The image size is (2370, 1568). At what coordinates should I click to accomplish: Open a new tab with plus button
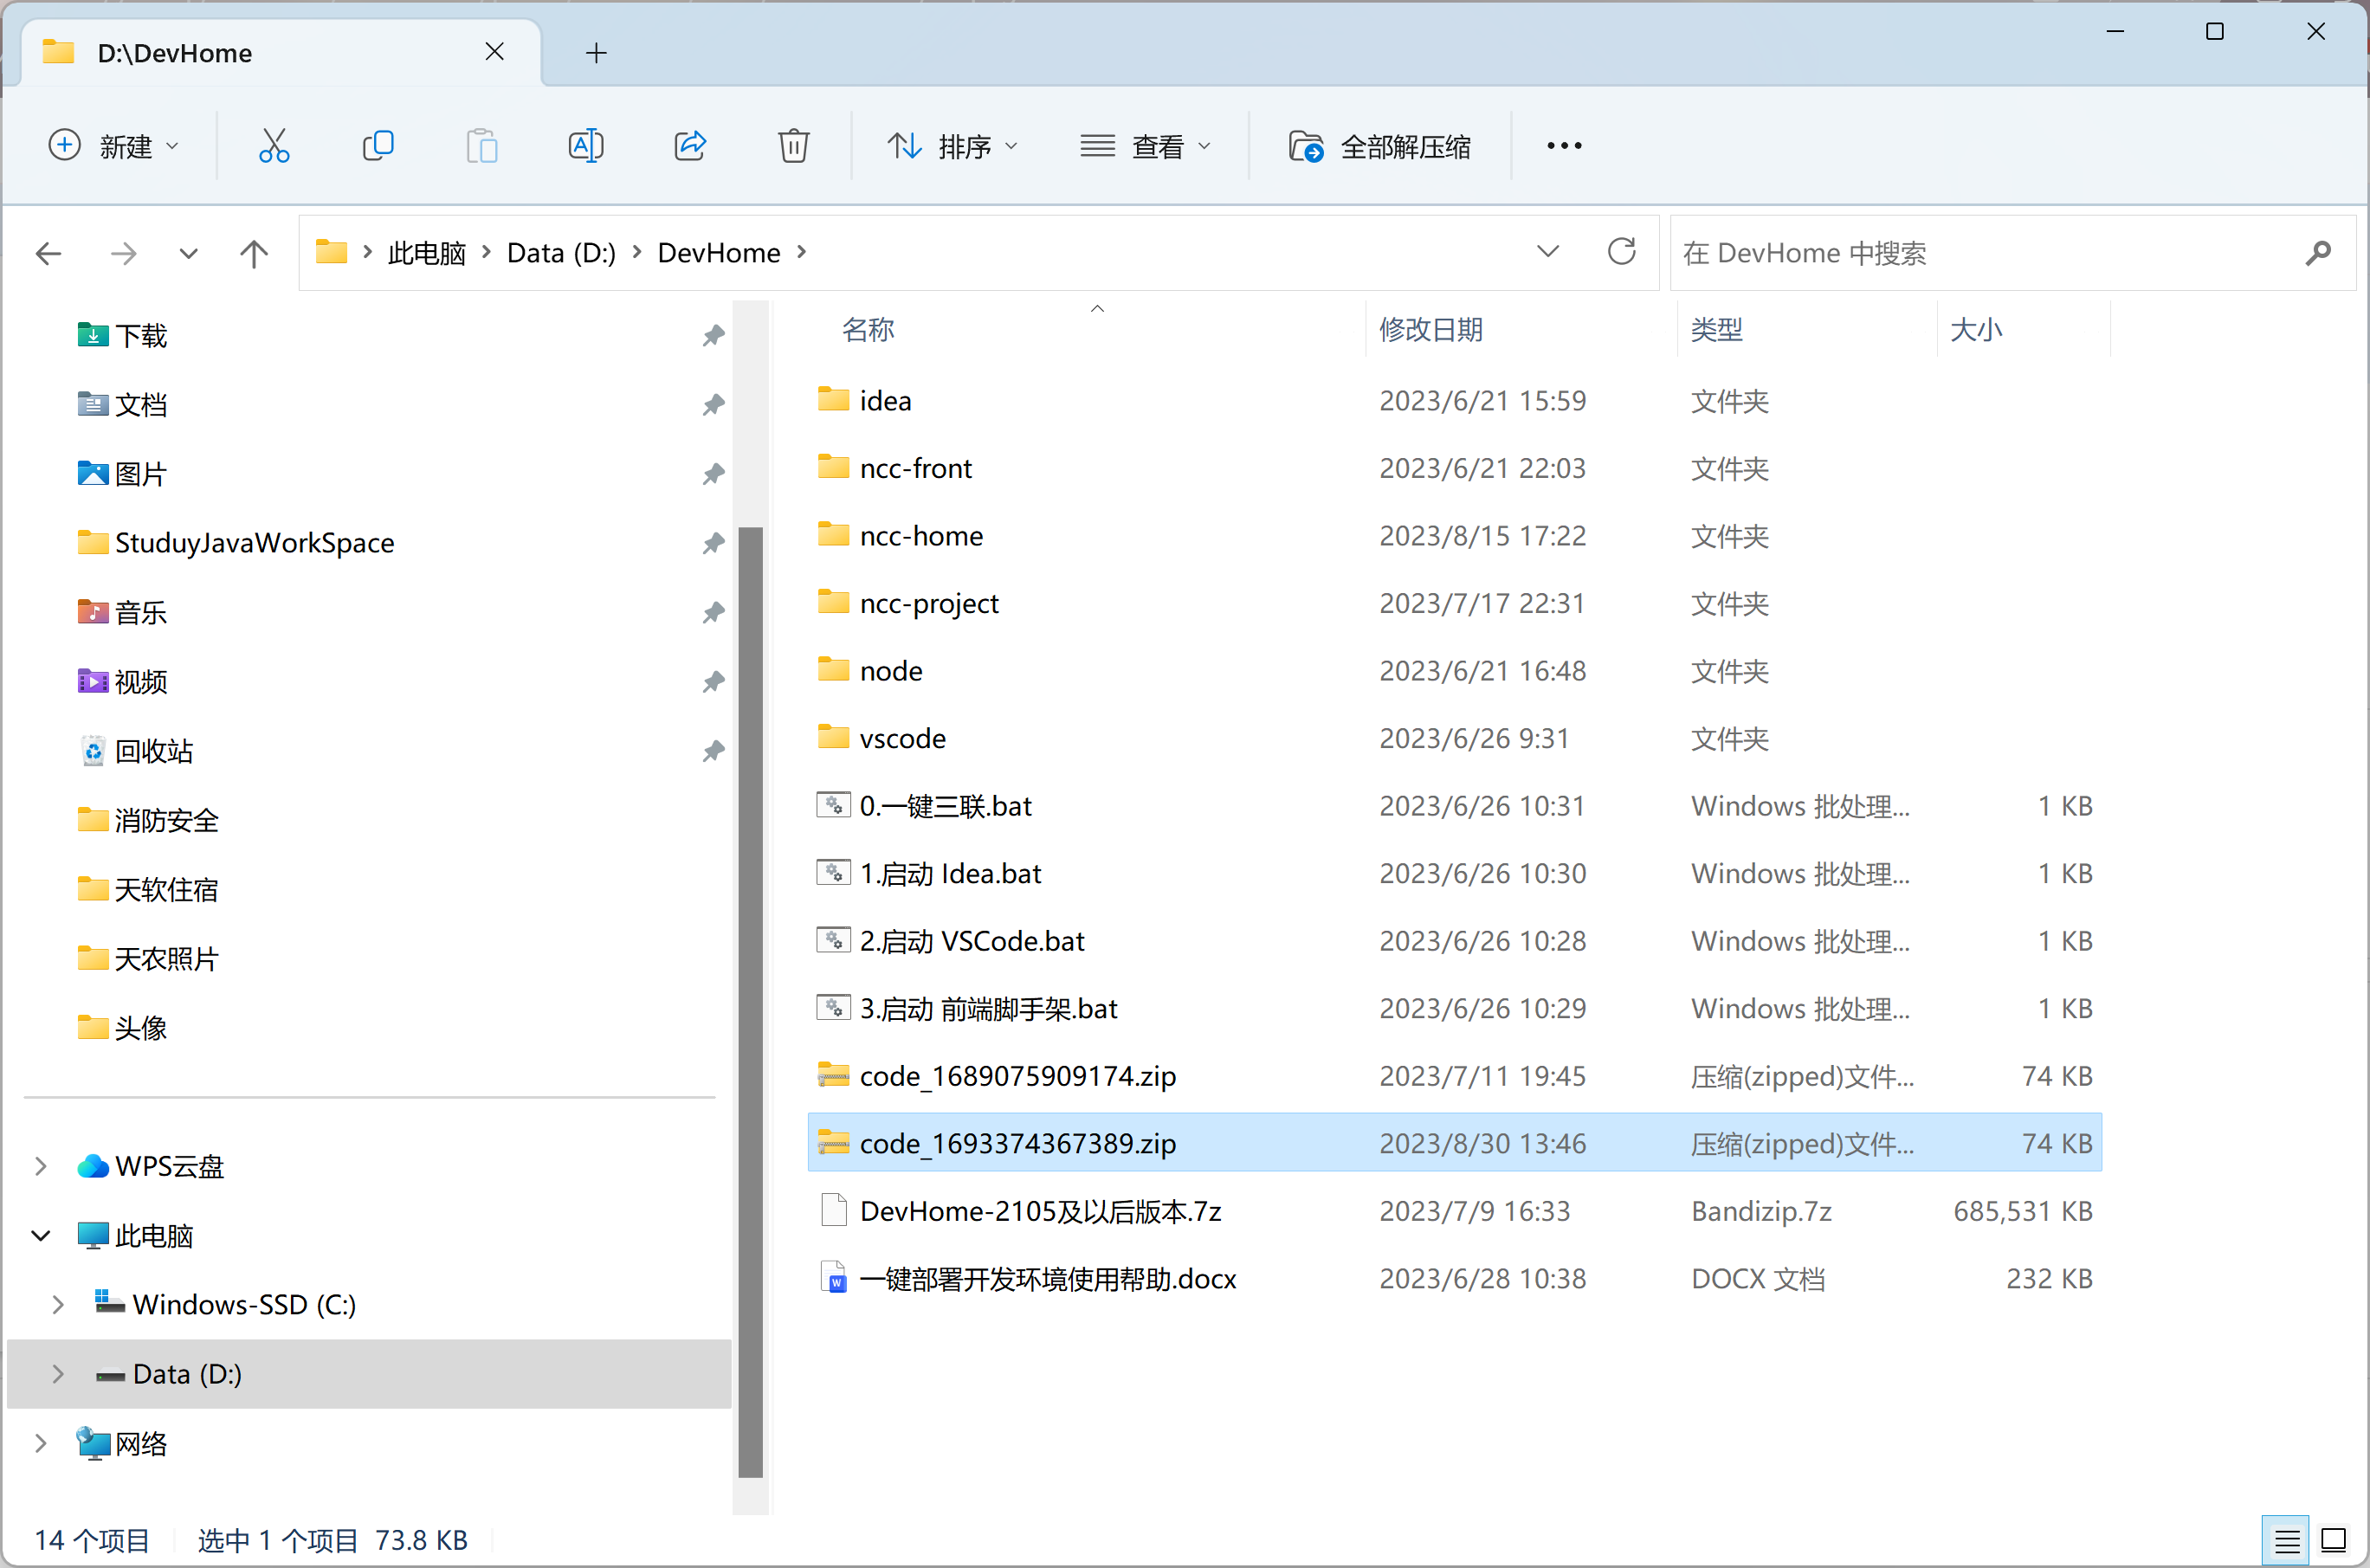(x=596, y=53)
